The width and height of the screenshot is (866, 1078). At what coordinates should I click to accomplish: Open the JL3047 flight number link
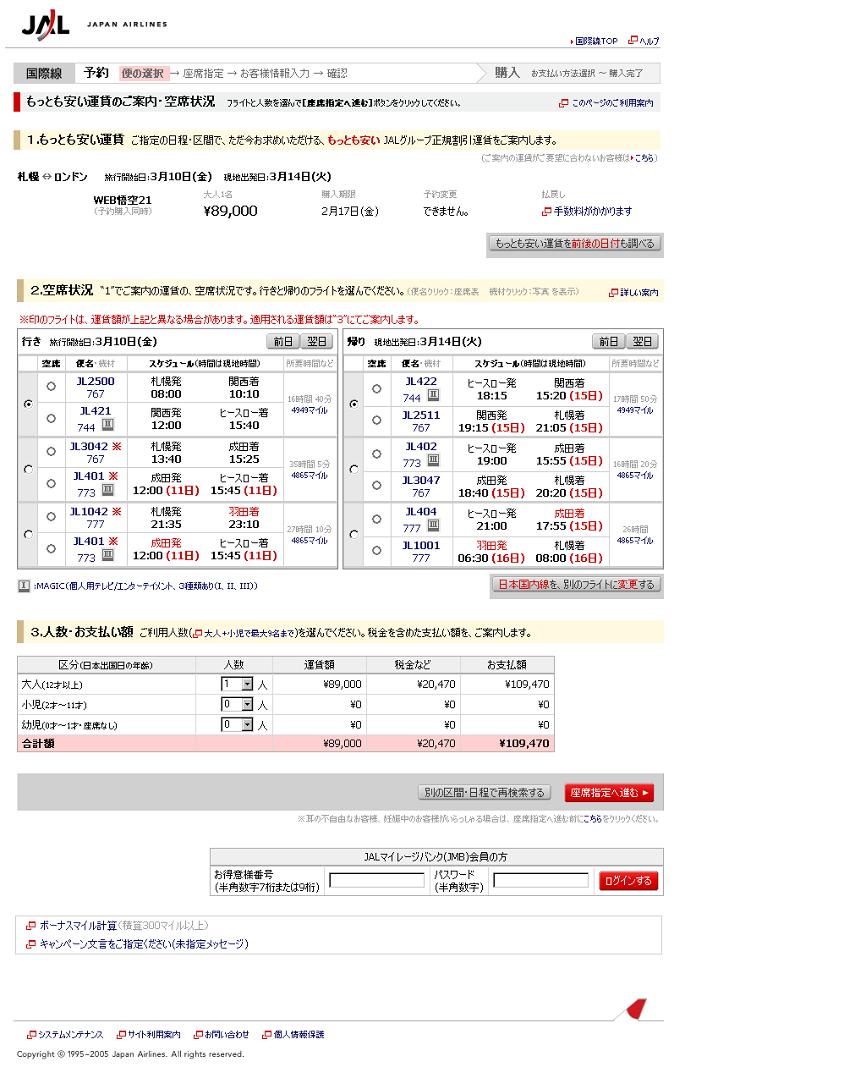(421, 481)
